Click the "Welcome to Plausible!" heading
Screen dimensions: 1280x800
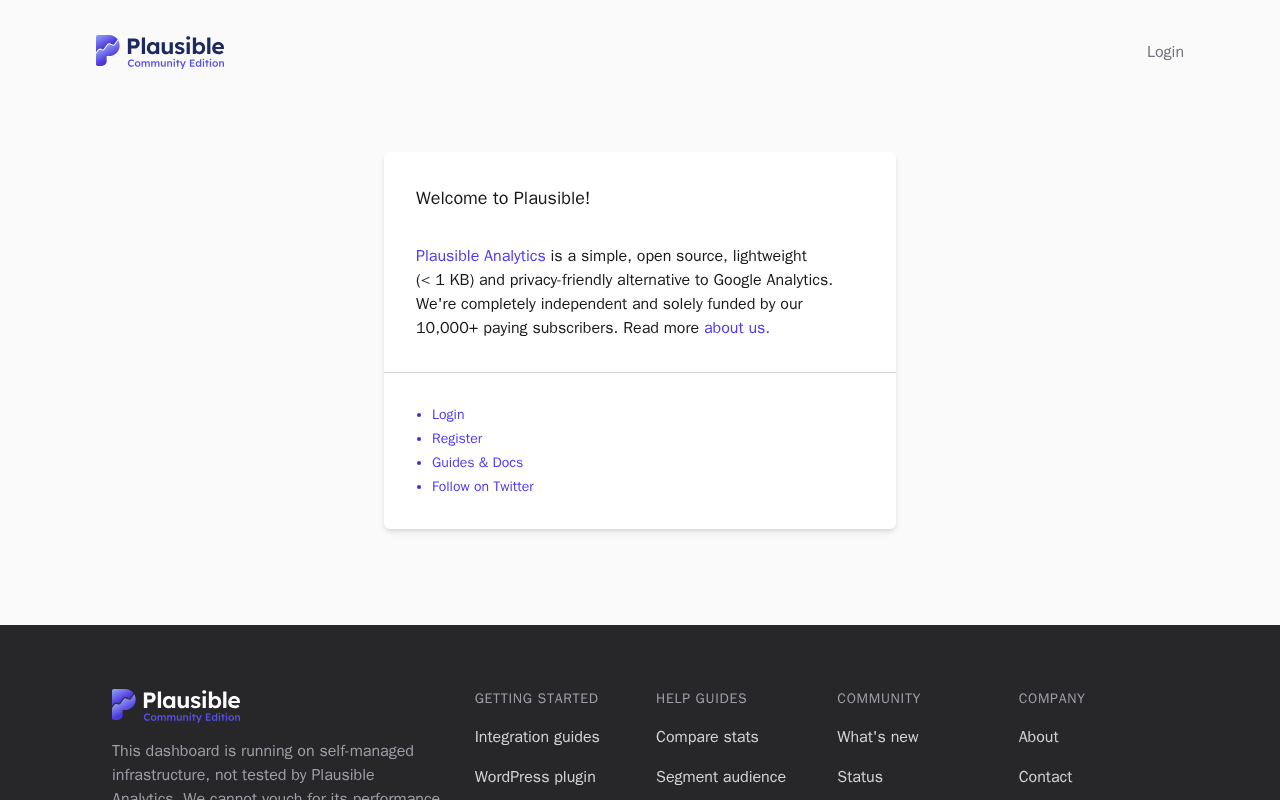[x=503, y=198]
